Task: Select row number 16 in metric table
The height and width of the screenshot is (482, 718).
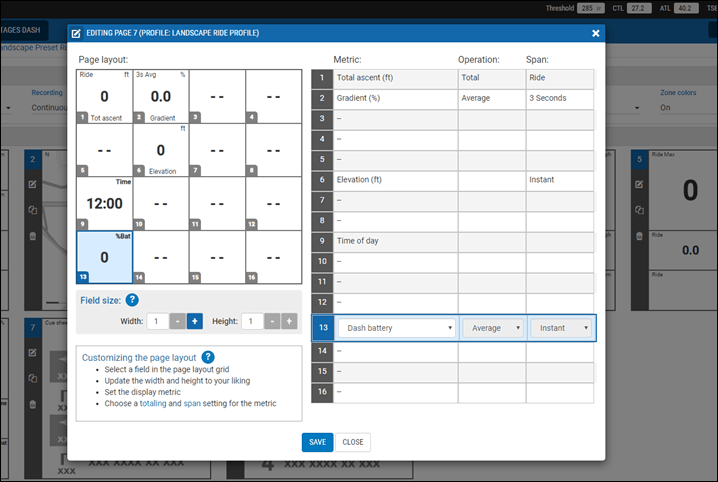Action: point(322,391)
